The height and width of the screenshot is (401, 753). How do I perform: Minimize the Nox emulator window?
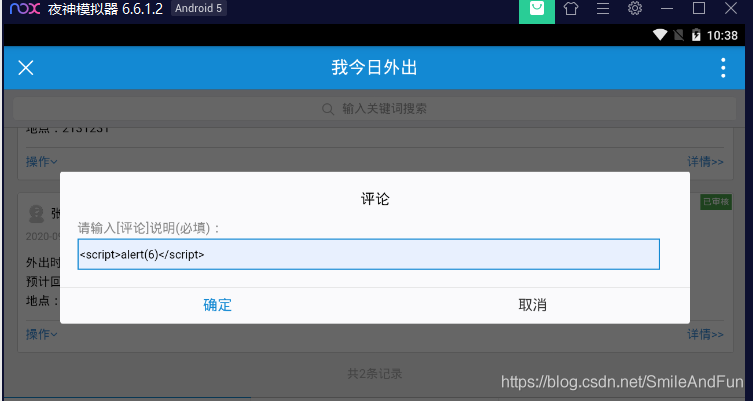[x=667, y=9]
